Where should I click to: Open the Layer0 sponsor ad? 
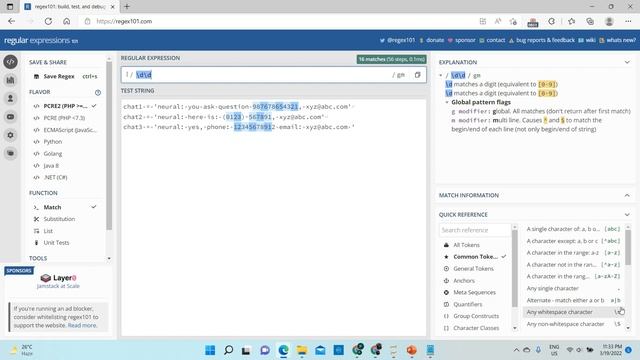pyautogui.click(x=58, y=281)
